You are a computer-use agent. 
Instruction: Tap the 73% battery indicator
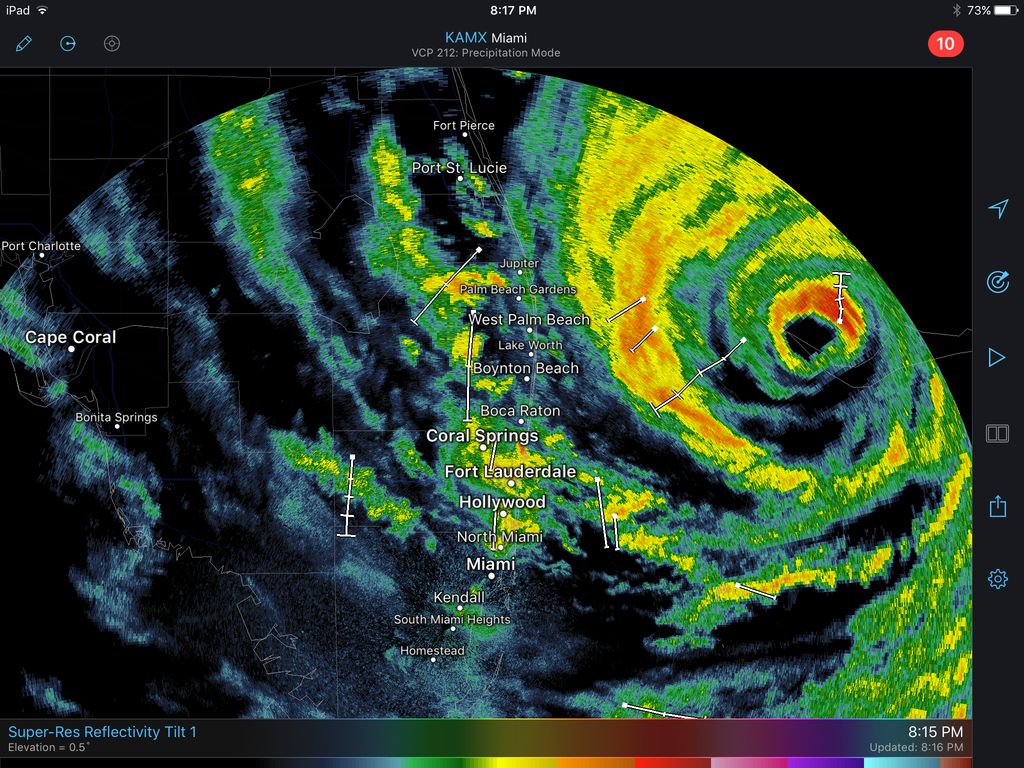click(x=992, y=10)
